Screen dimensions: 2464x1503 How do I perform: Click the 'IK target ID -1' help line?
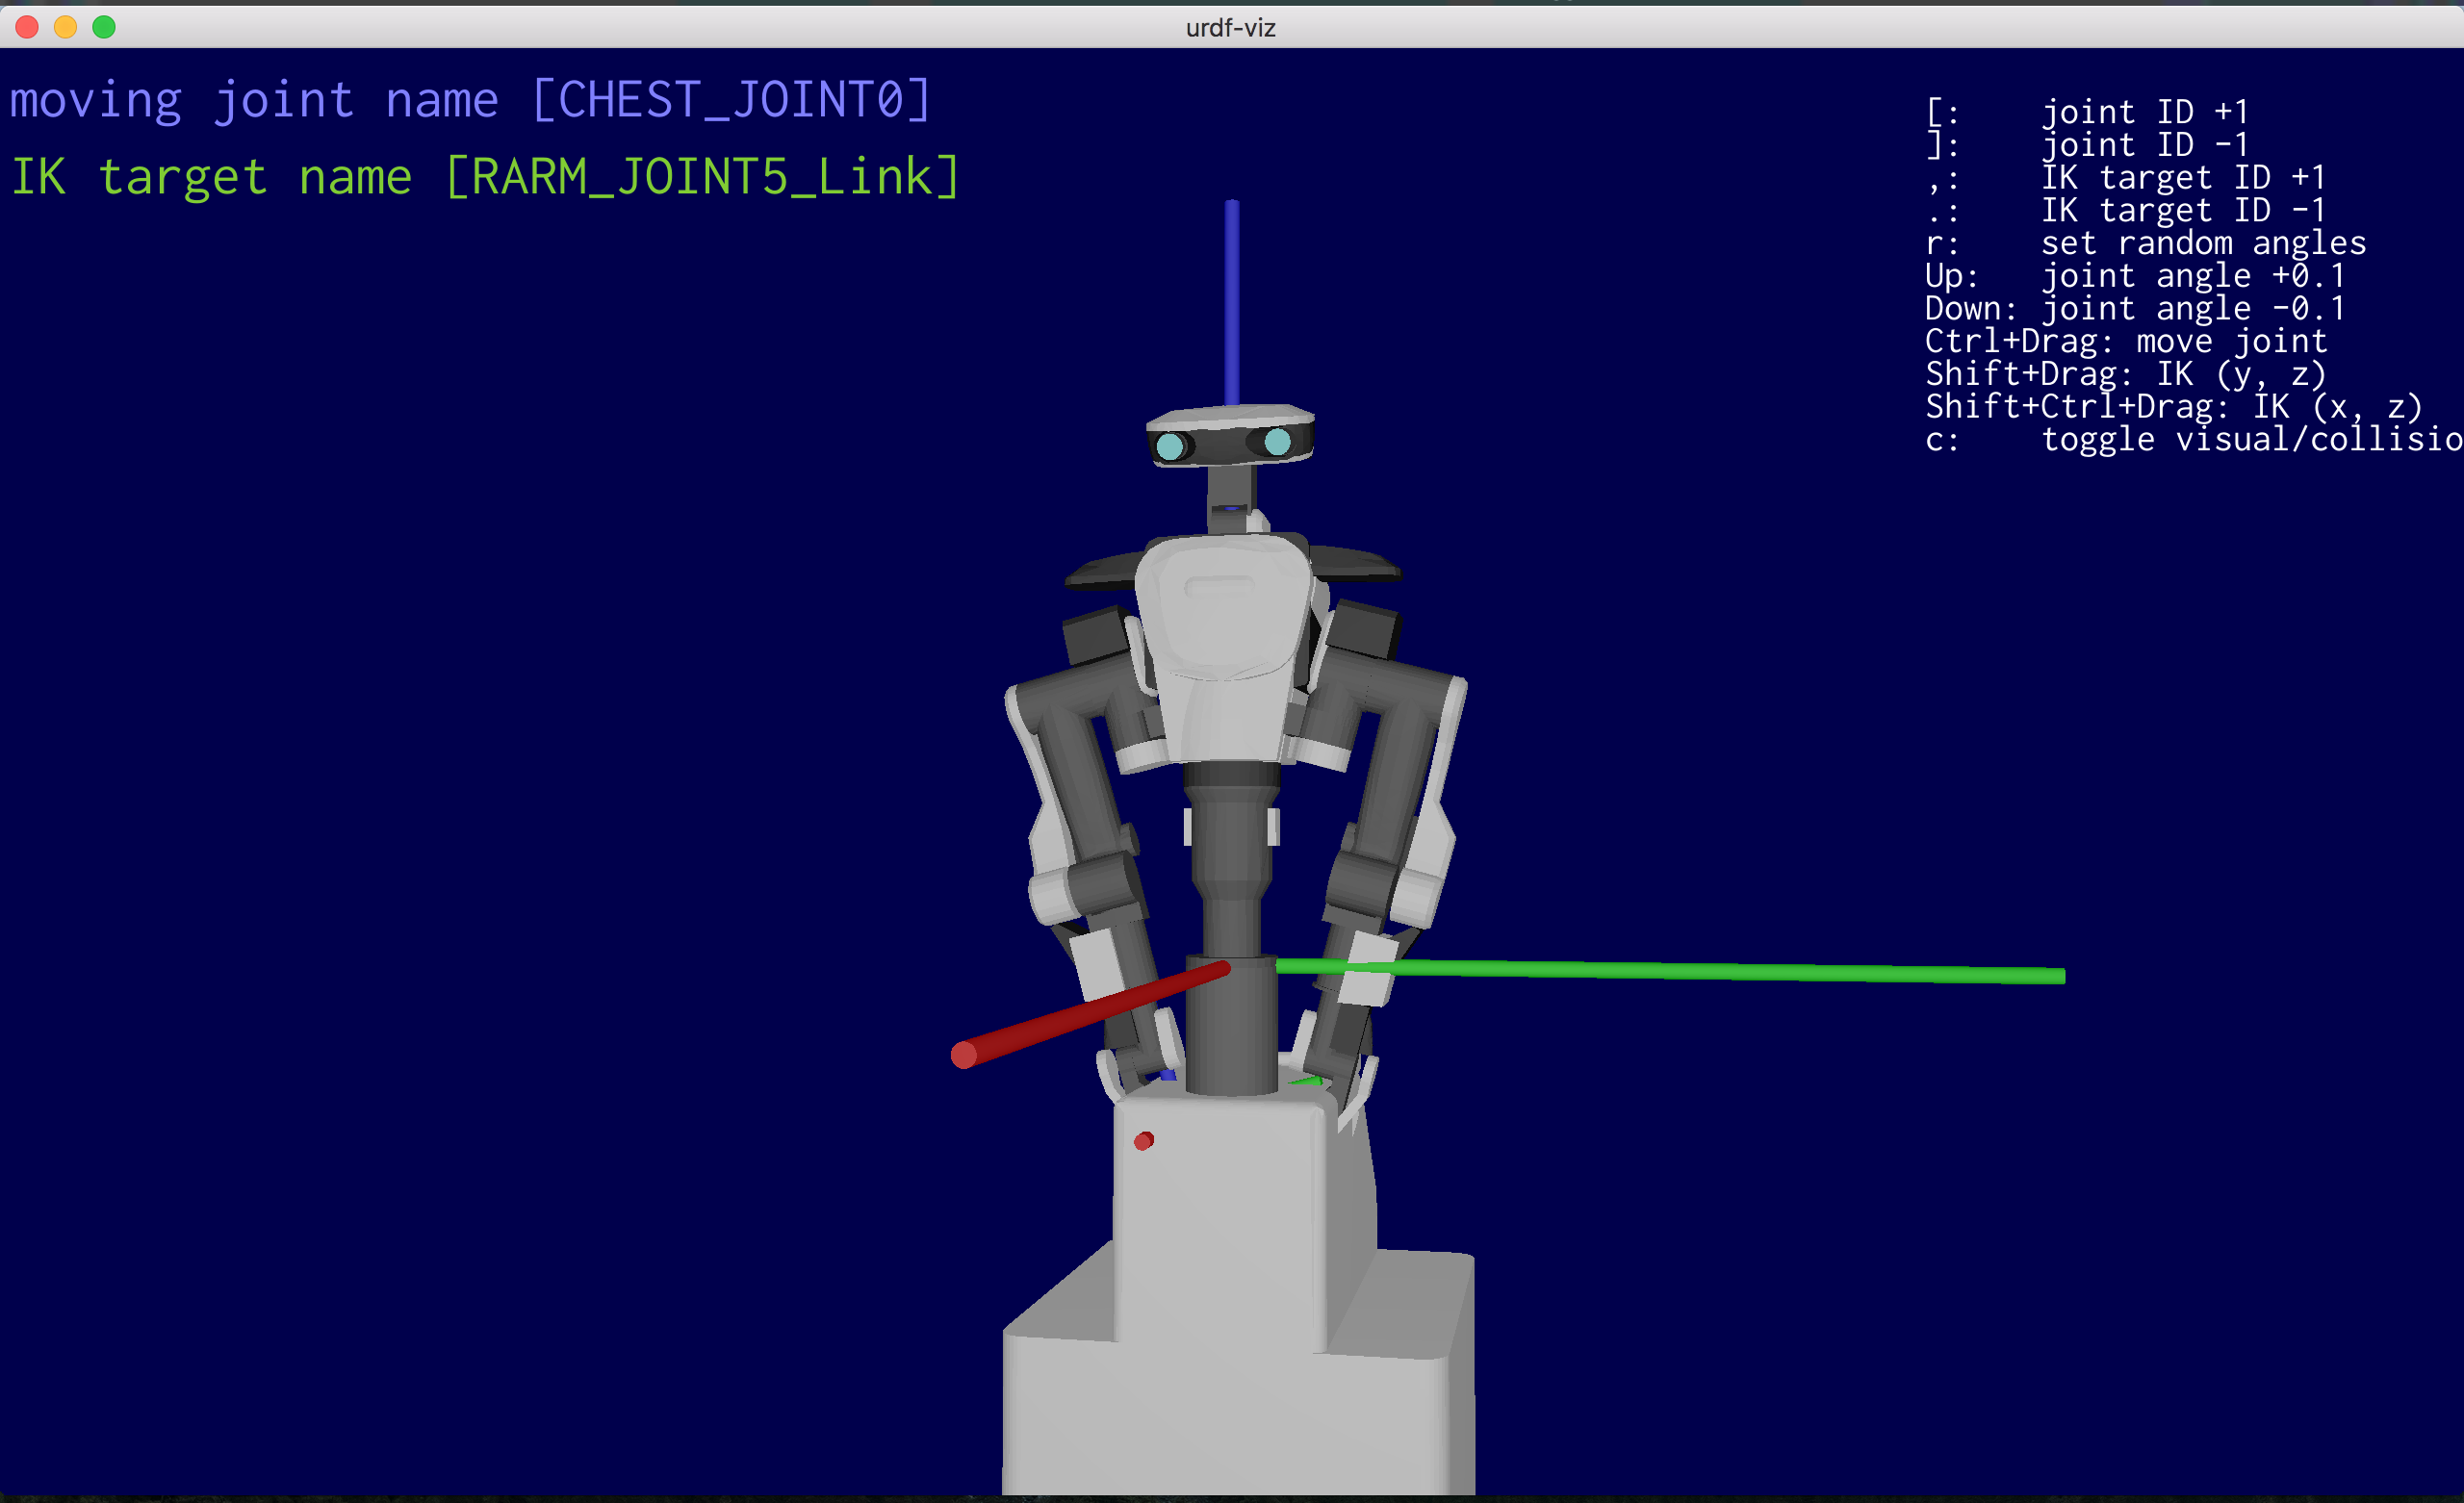[x=2125, y=210]
